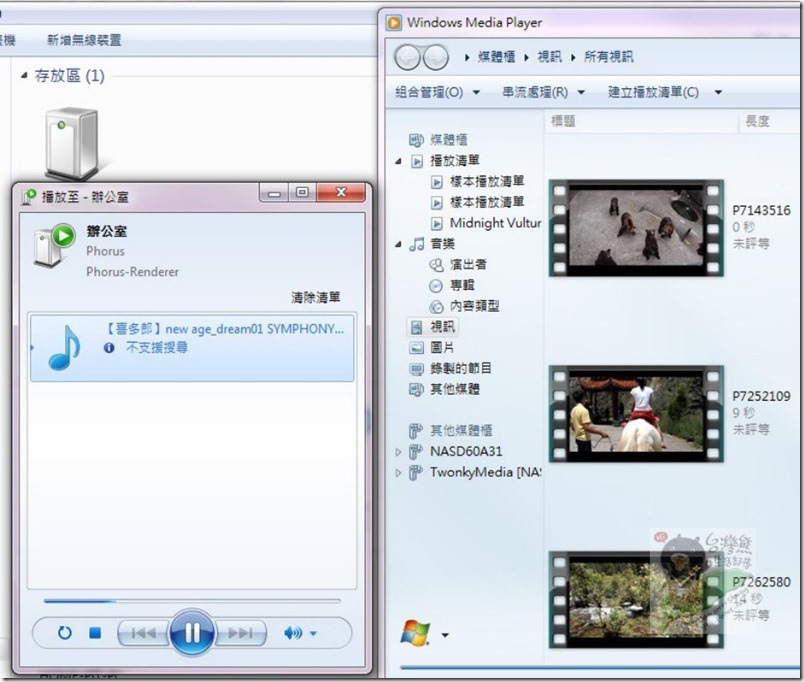Image resolution: width=804 pixels, height=682 pixels.
Task: Sort videos by the 標題 column
Action: coord(563,122)
